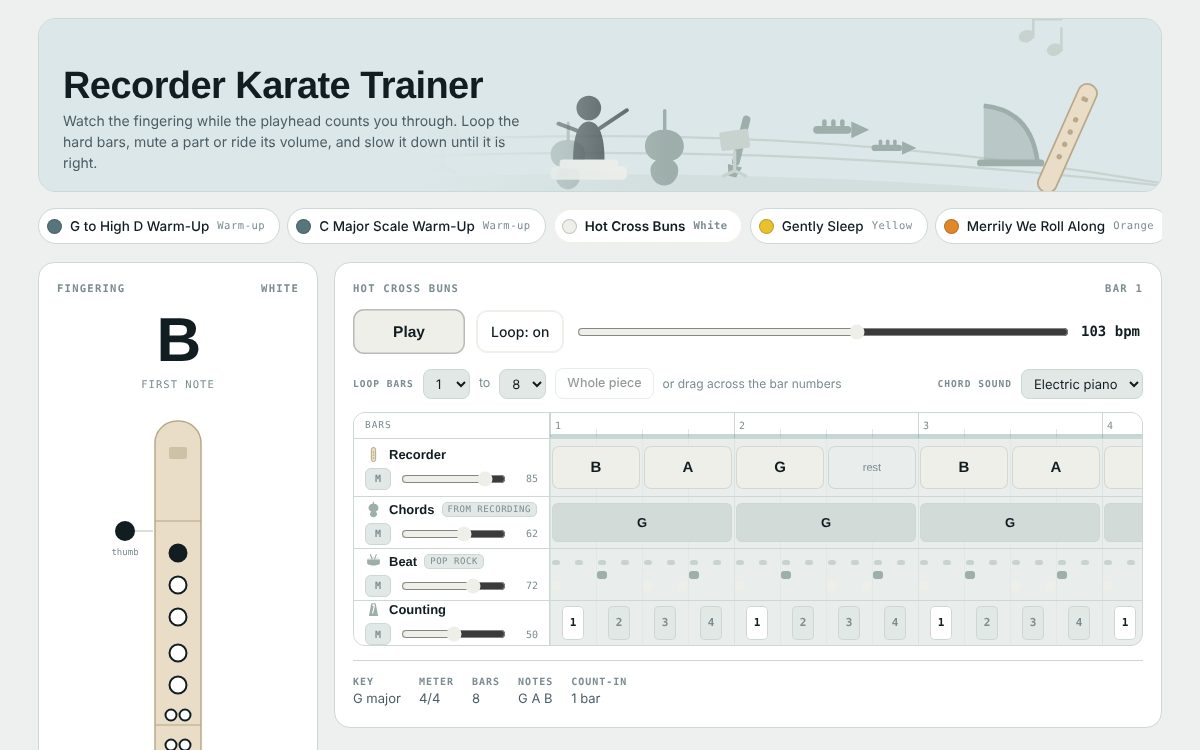The image size is (1200, 750).
Task: Toggle the Loop: on button
Action: click(x=520, y=332)
